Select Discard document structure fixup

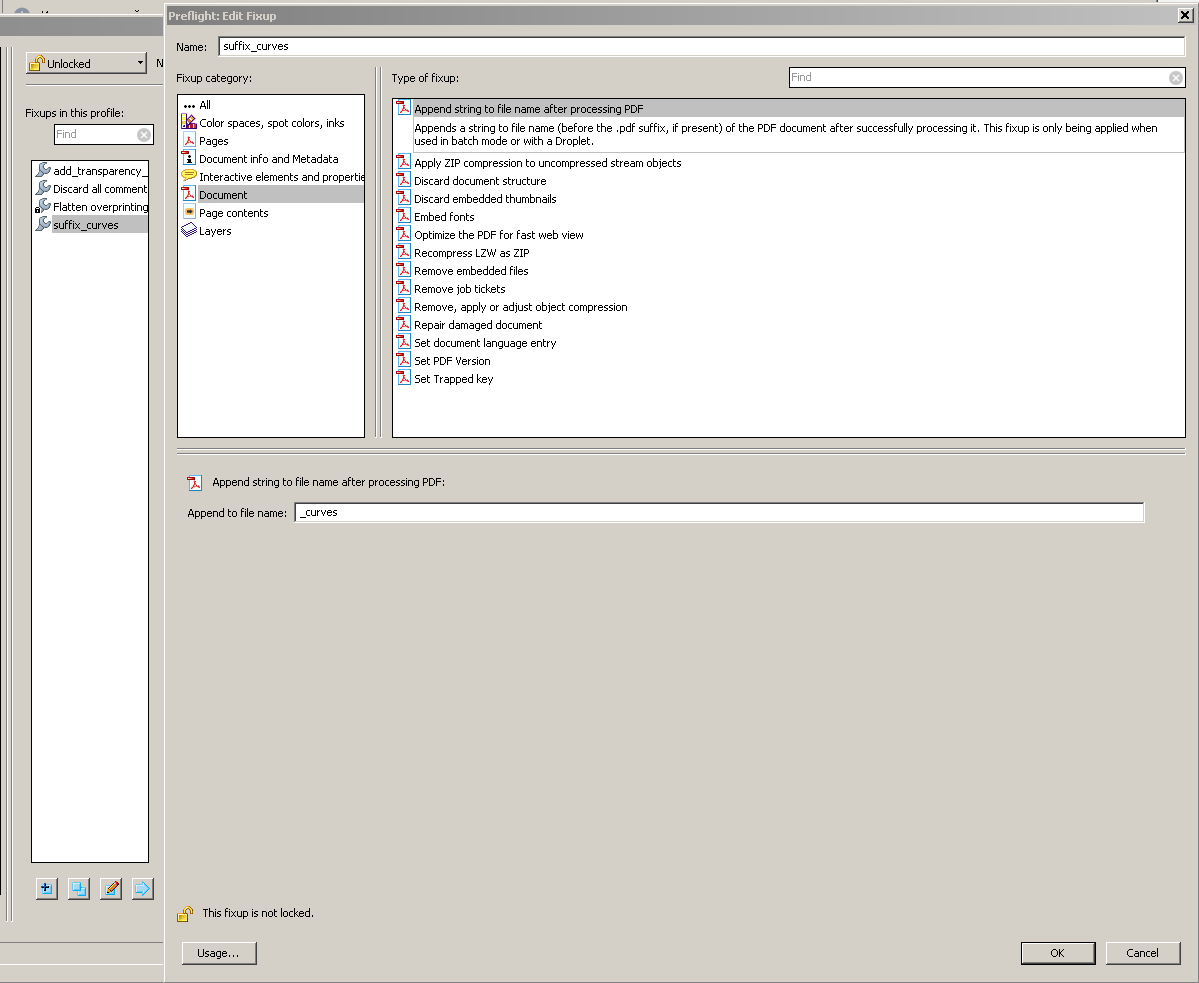[x=789, y=180]
